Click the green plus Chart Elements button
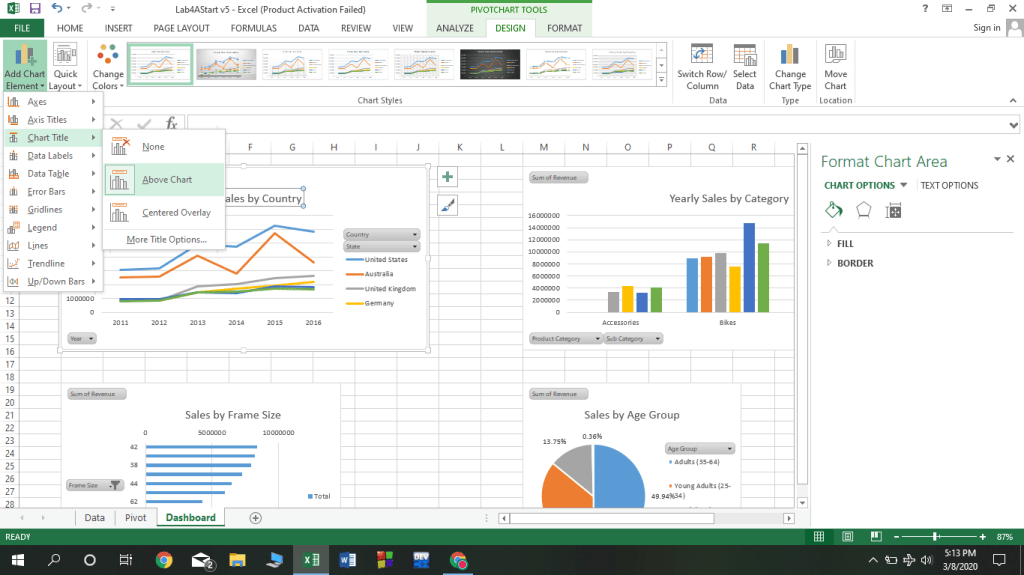This screenshot has height=575, width=1024. click(447, 177)
